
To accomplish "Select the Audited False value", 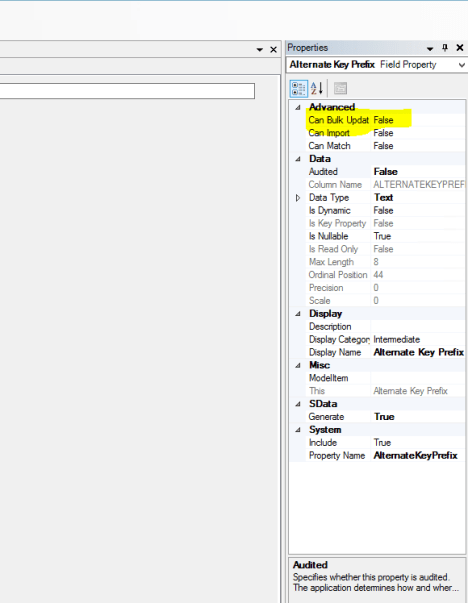I will click(418, 172).
